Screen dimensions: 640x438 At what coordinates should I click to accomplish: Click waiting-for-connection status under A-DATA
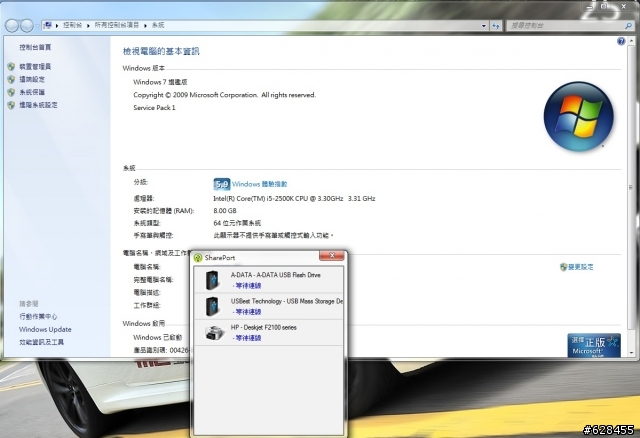247,286
